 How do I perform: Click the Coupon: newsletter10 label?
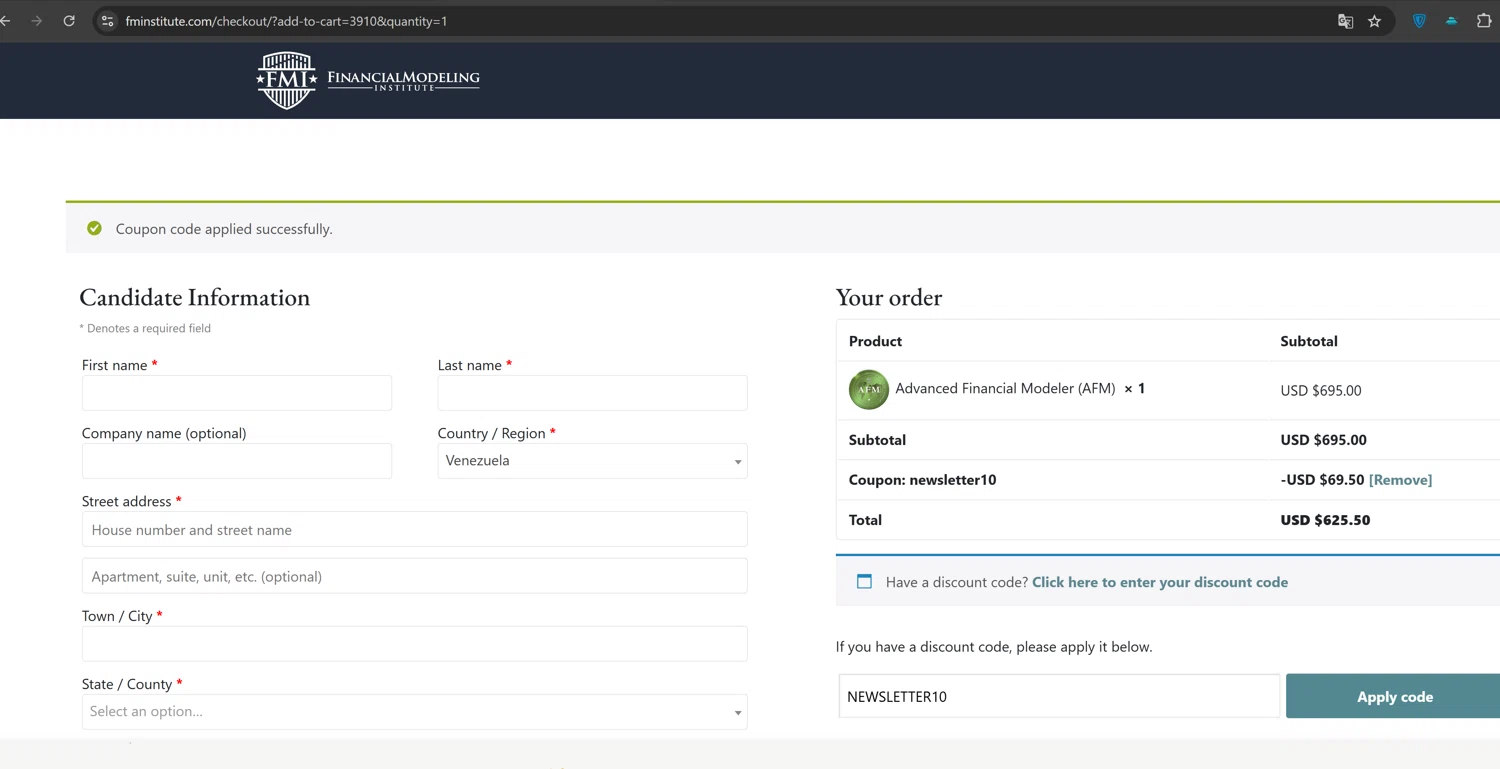pyautogui.click(x=922, y=480)
